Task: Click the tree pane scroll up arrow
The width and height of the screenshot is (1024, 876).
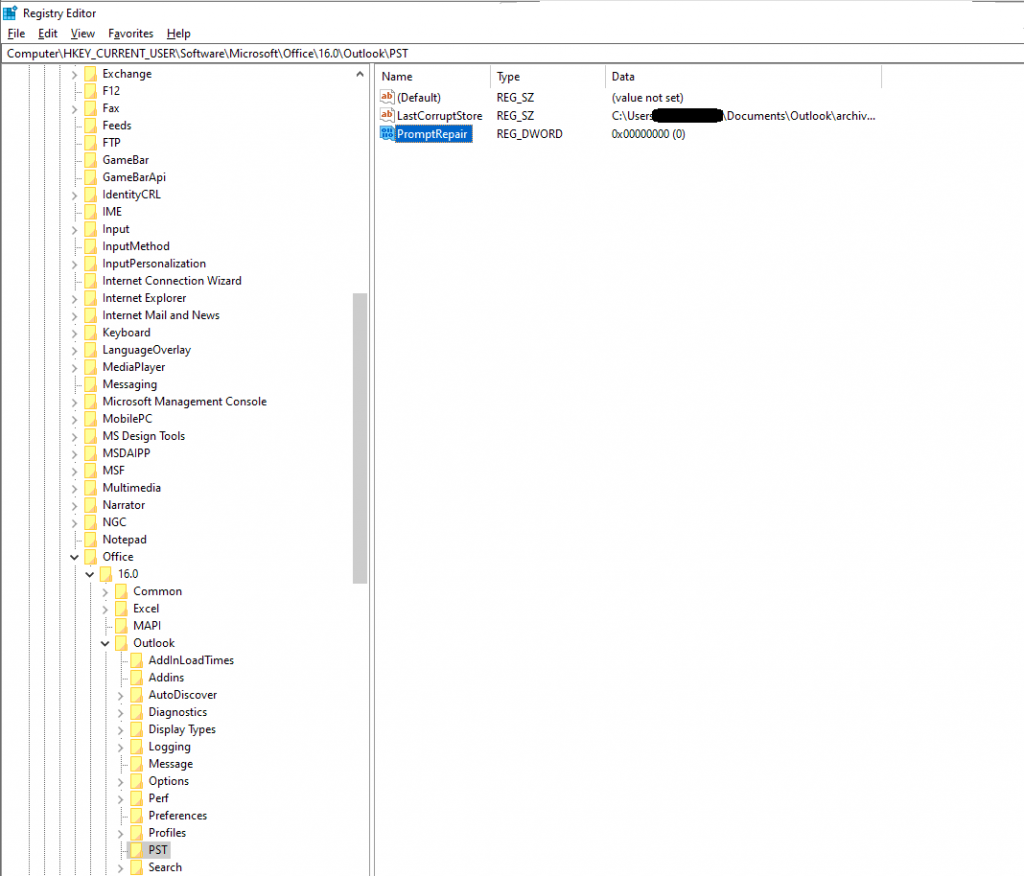Action: [360, 74]
